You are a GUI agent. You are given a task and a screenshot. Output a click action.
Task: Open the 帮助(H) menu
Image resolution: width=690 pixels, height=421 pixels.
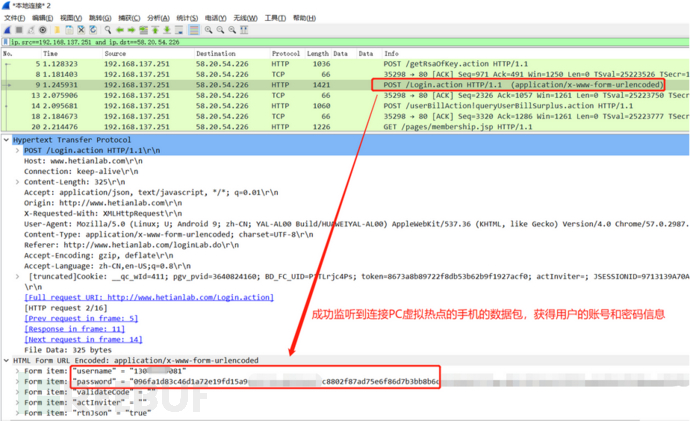(x=304, y=18)
